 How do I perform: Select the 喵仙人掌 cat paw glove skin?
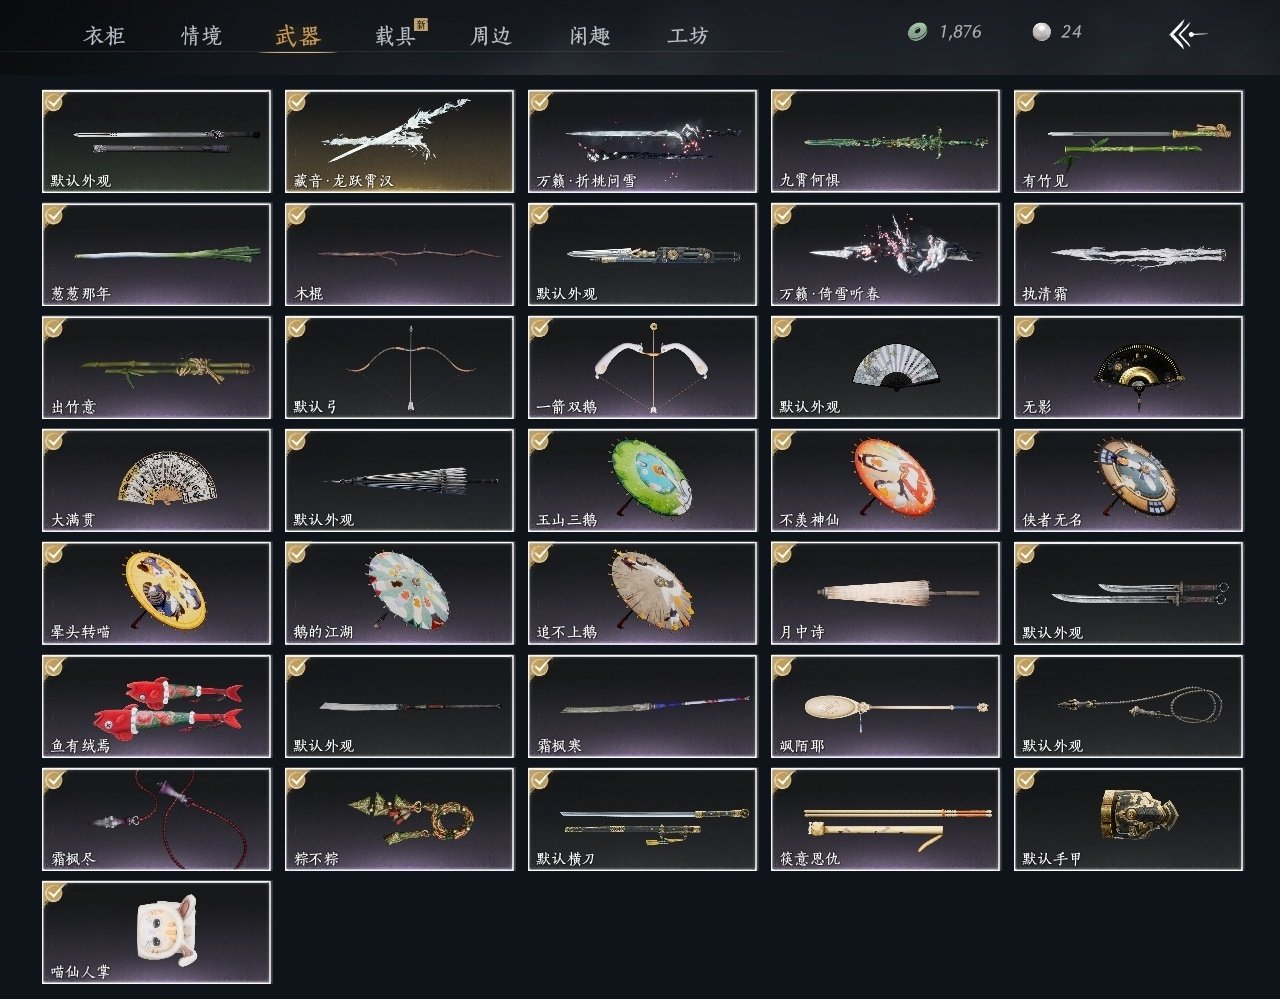click(x=156, y=932)
